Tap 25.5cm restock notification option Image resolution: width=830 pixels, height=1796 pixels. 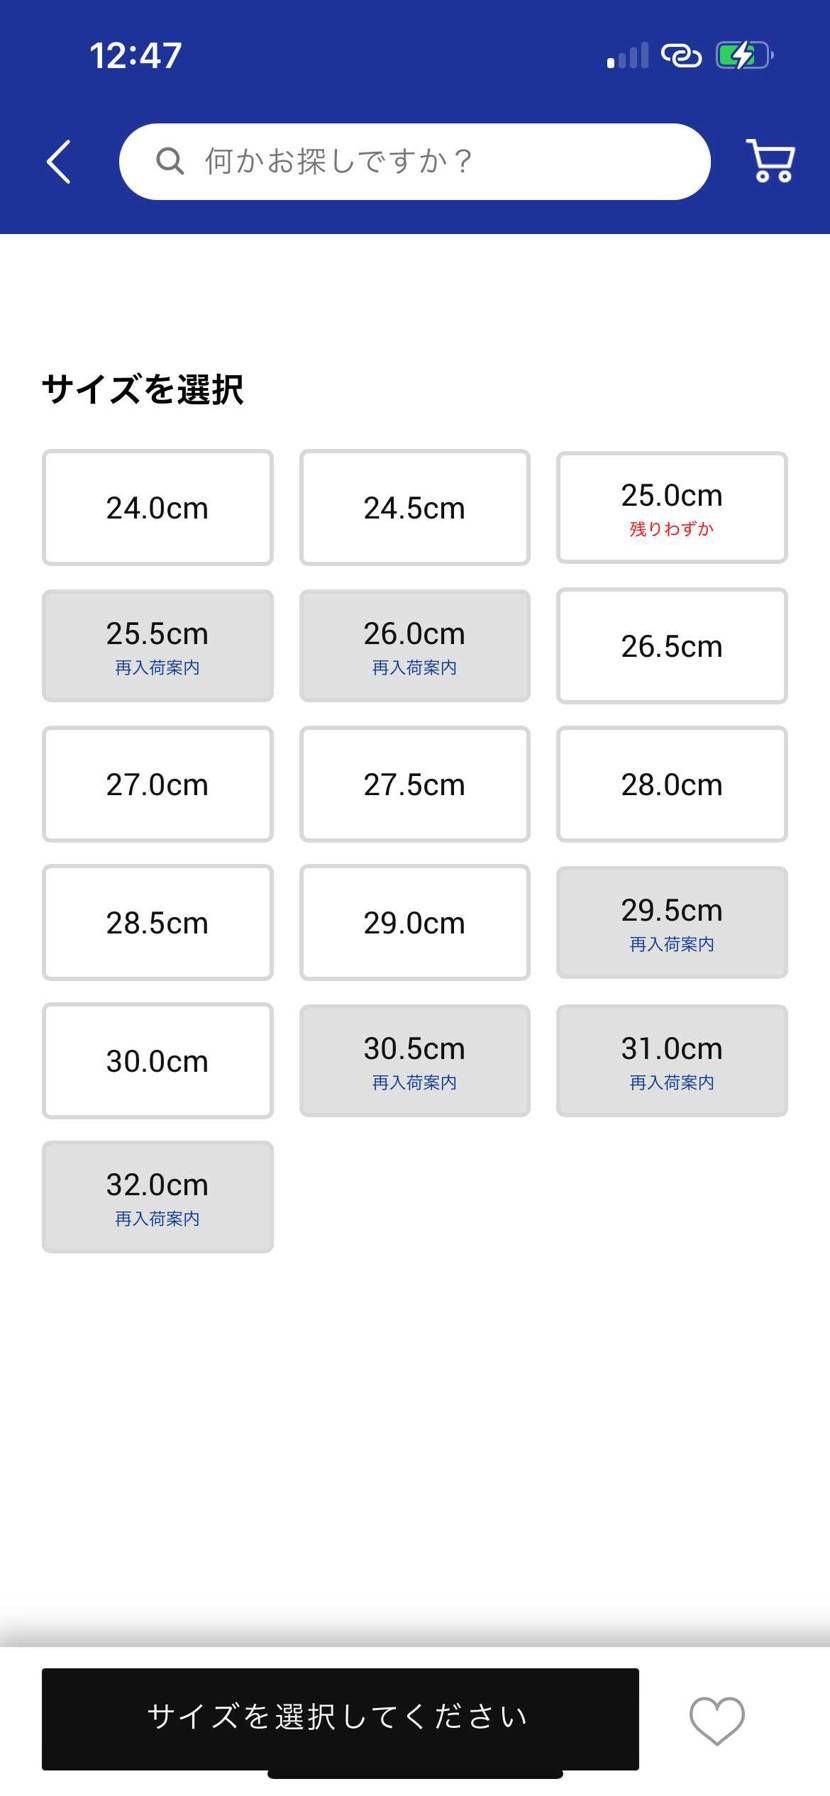[157, 646]
